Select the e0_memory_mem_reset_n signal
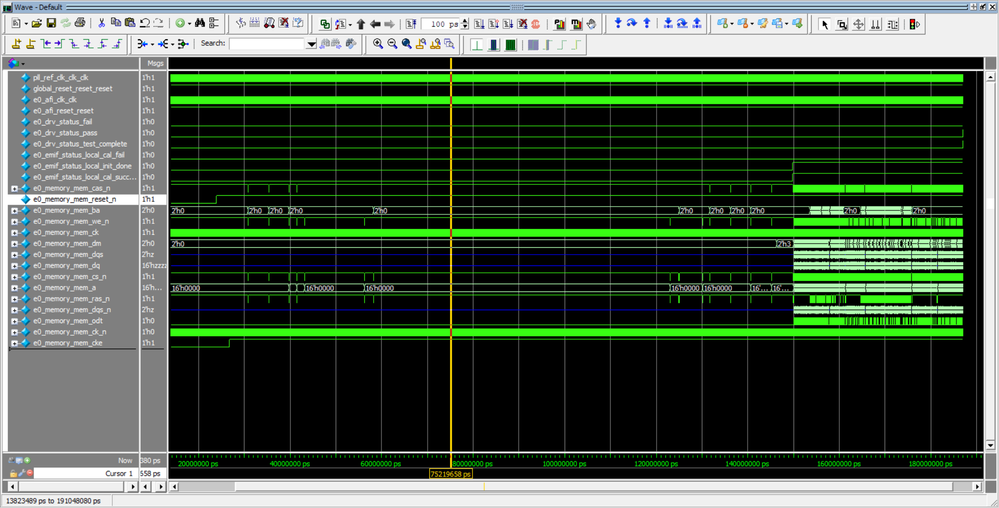 click(74, 199)
